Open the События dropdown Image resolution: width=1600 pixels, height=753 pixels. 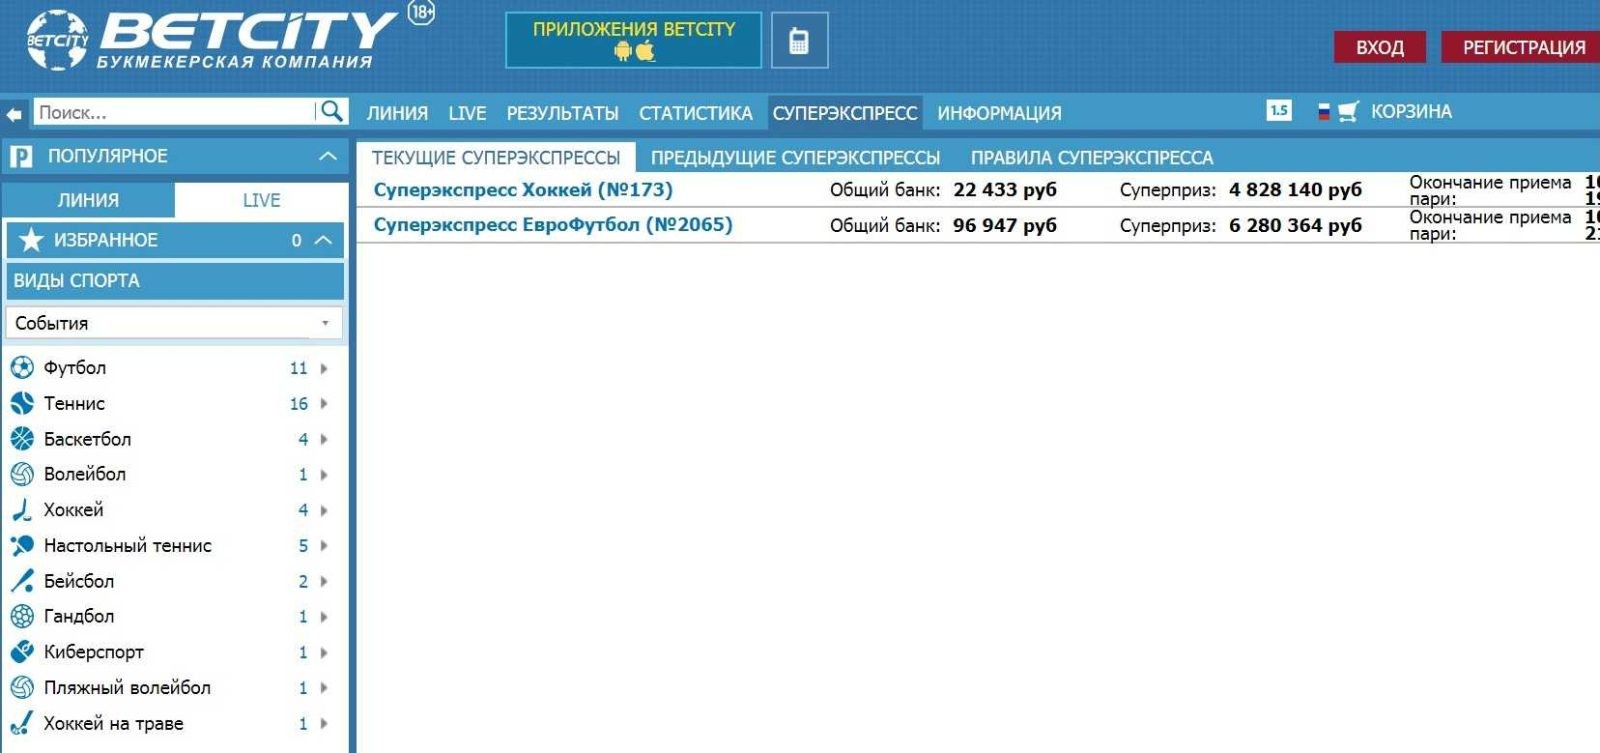click(x=174, y=323)
